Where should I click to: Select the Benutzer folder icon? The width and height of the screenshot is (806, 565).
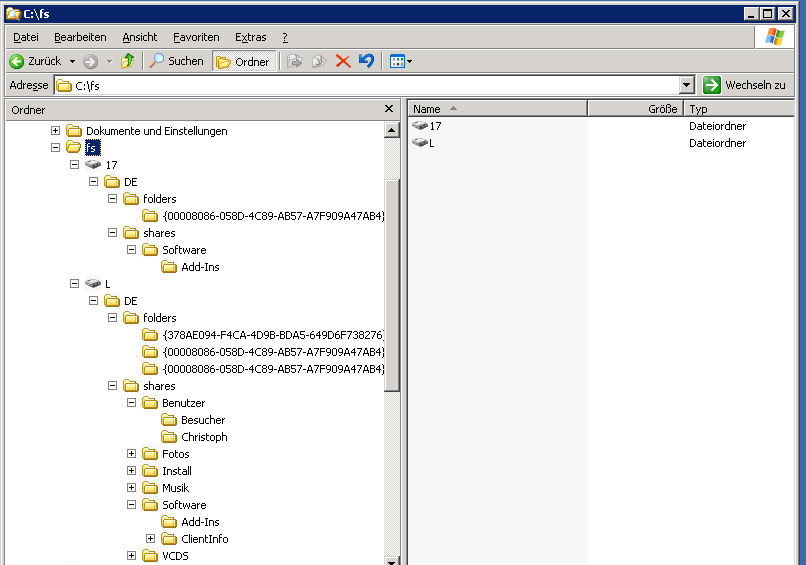point(150,403)
